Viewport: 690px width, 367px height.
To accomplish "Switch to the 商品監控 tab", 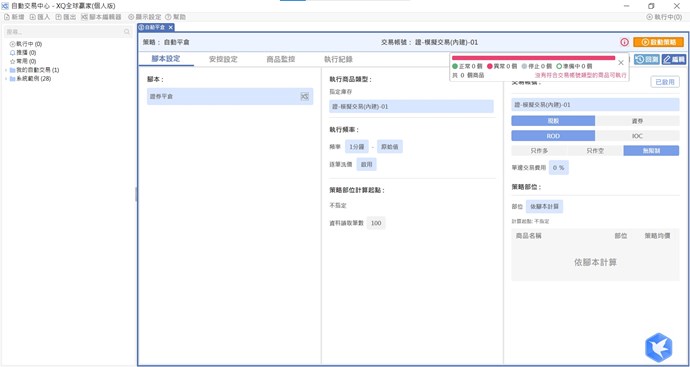I will coord(281,59).
